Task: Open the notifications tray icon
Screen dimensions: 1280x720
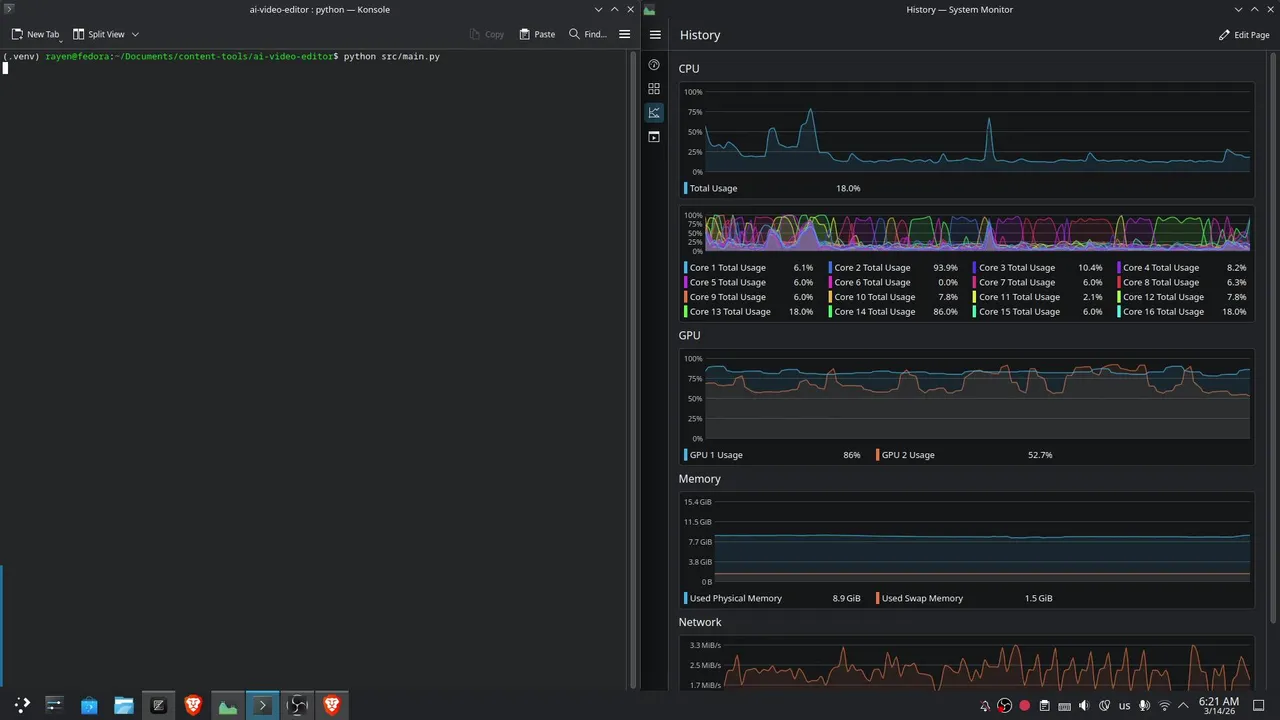Action: [985, 706]
